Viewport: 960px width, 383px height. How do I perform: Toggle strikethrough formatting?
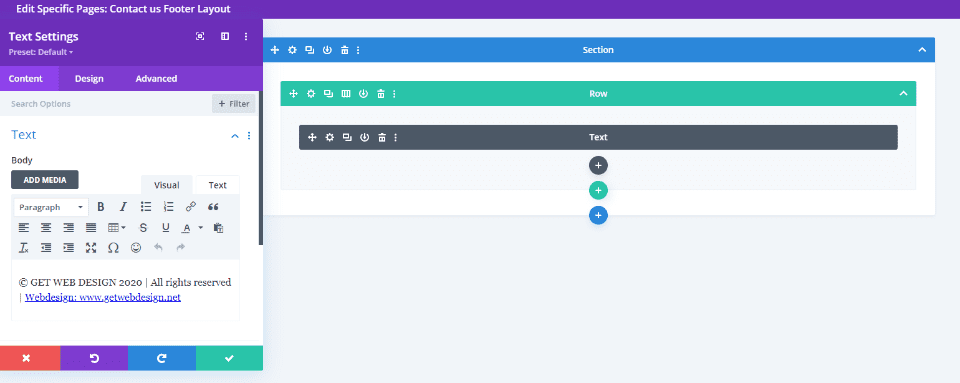[143, 228]
